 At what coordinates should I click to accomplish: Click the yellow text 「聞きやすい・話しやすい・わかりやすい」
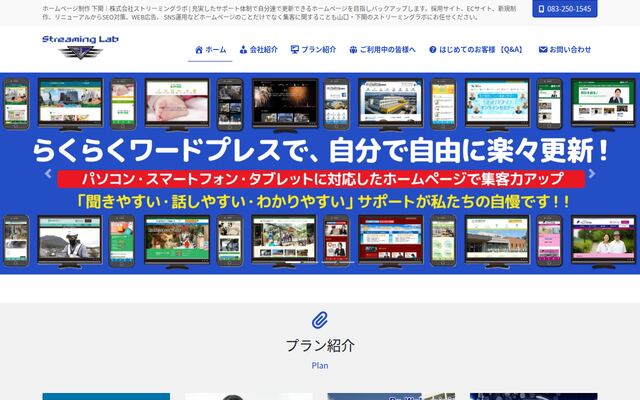click(x=216, y=202)
